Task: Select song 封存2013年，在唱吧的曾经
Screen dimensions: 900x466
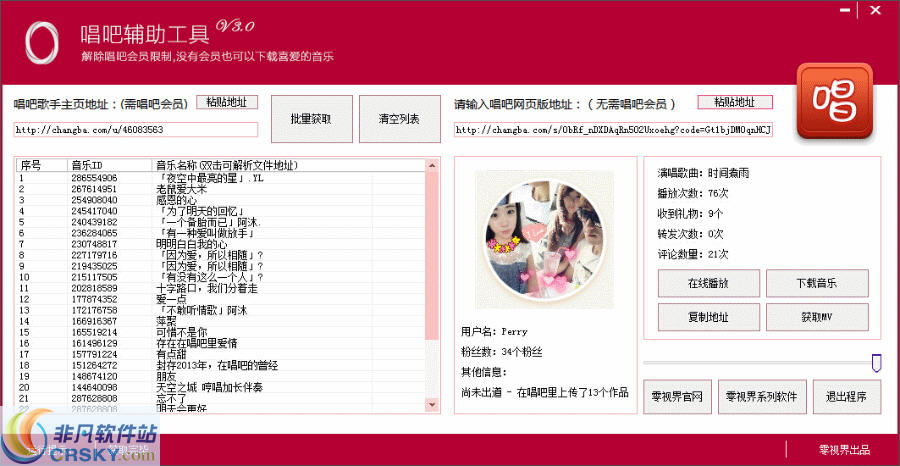Action: (217, 365)
